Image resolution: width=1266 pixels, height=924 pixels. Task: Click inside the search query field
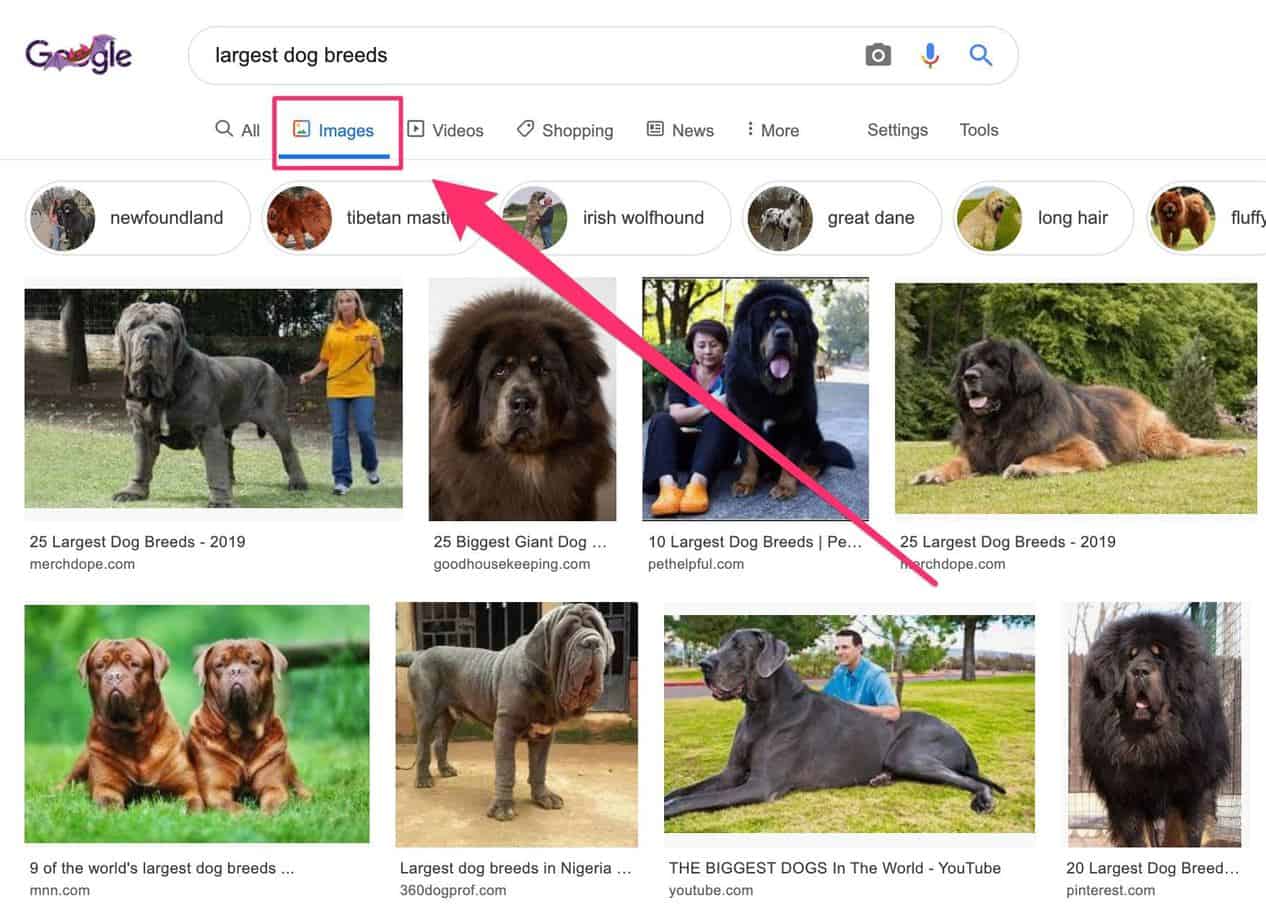tap(450, 55)
